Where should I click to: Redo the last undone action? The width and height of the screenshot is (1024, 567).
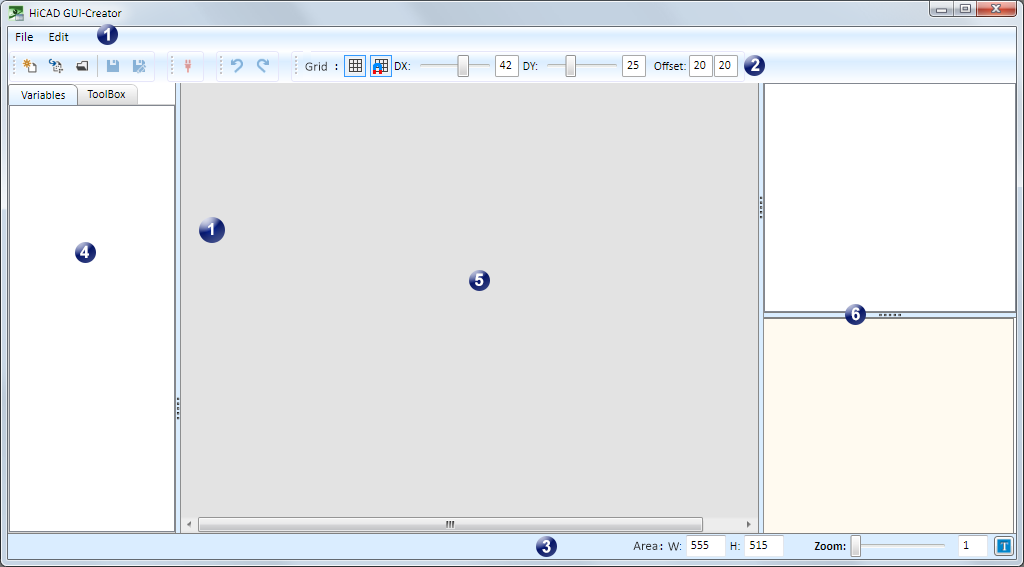pos(263,66)
